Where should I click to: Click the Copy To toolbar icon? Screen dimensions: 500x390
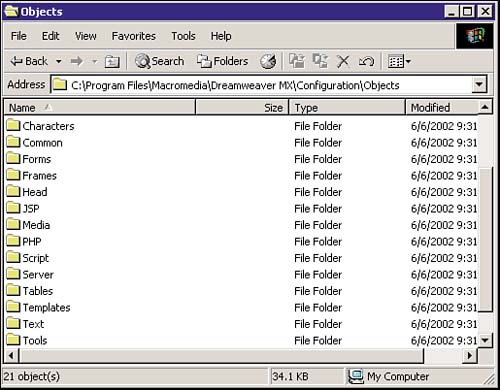pyautogui.click(x=320, y=61)
